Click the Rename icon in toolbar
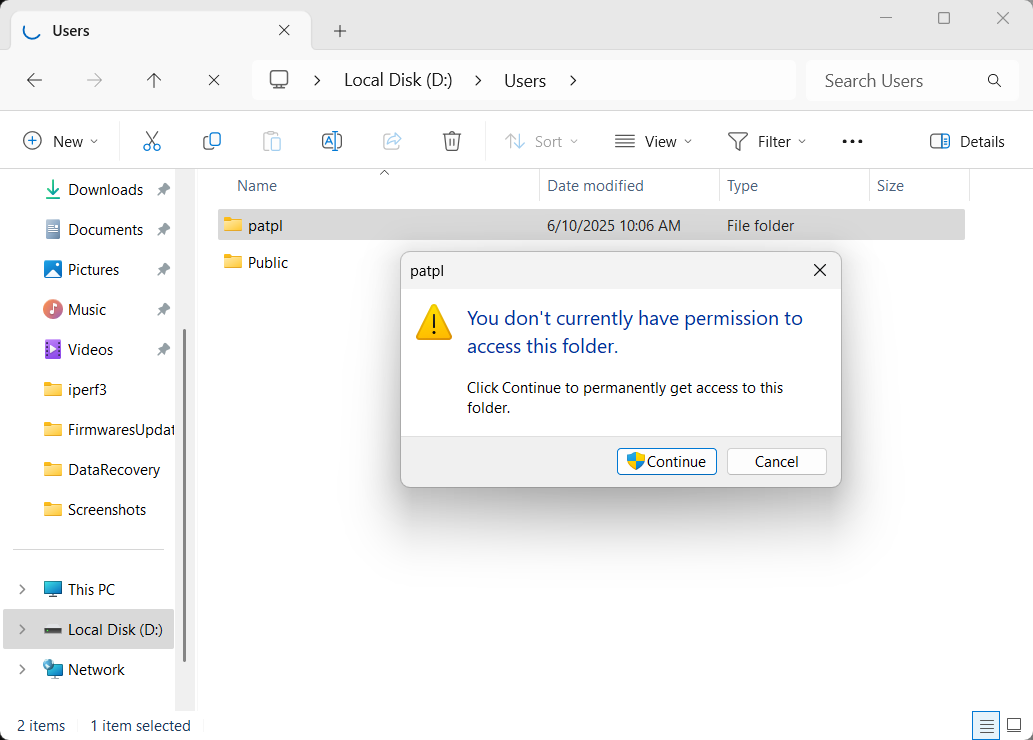 tap(332, 141)
